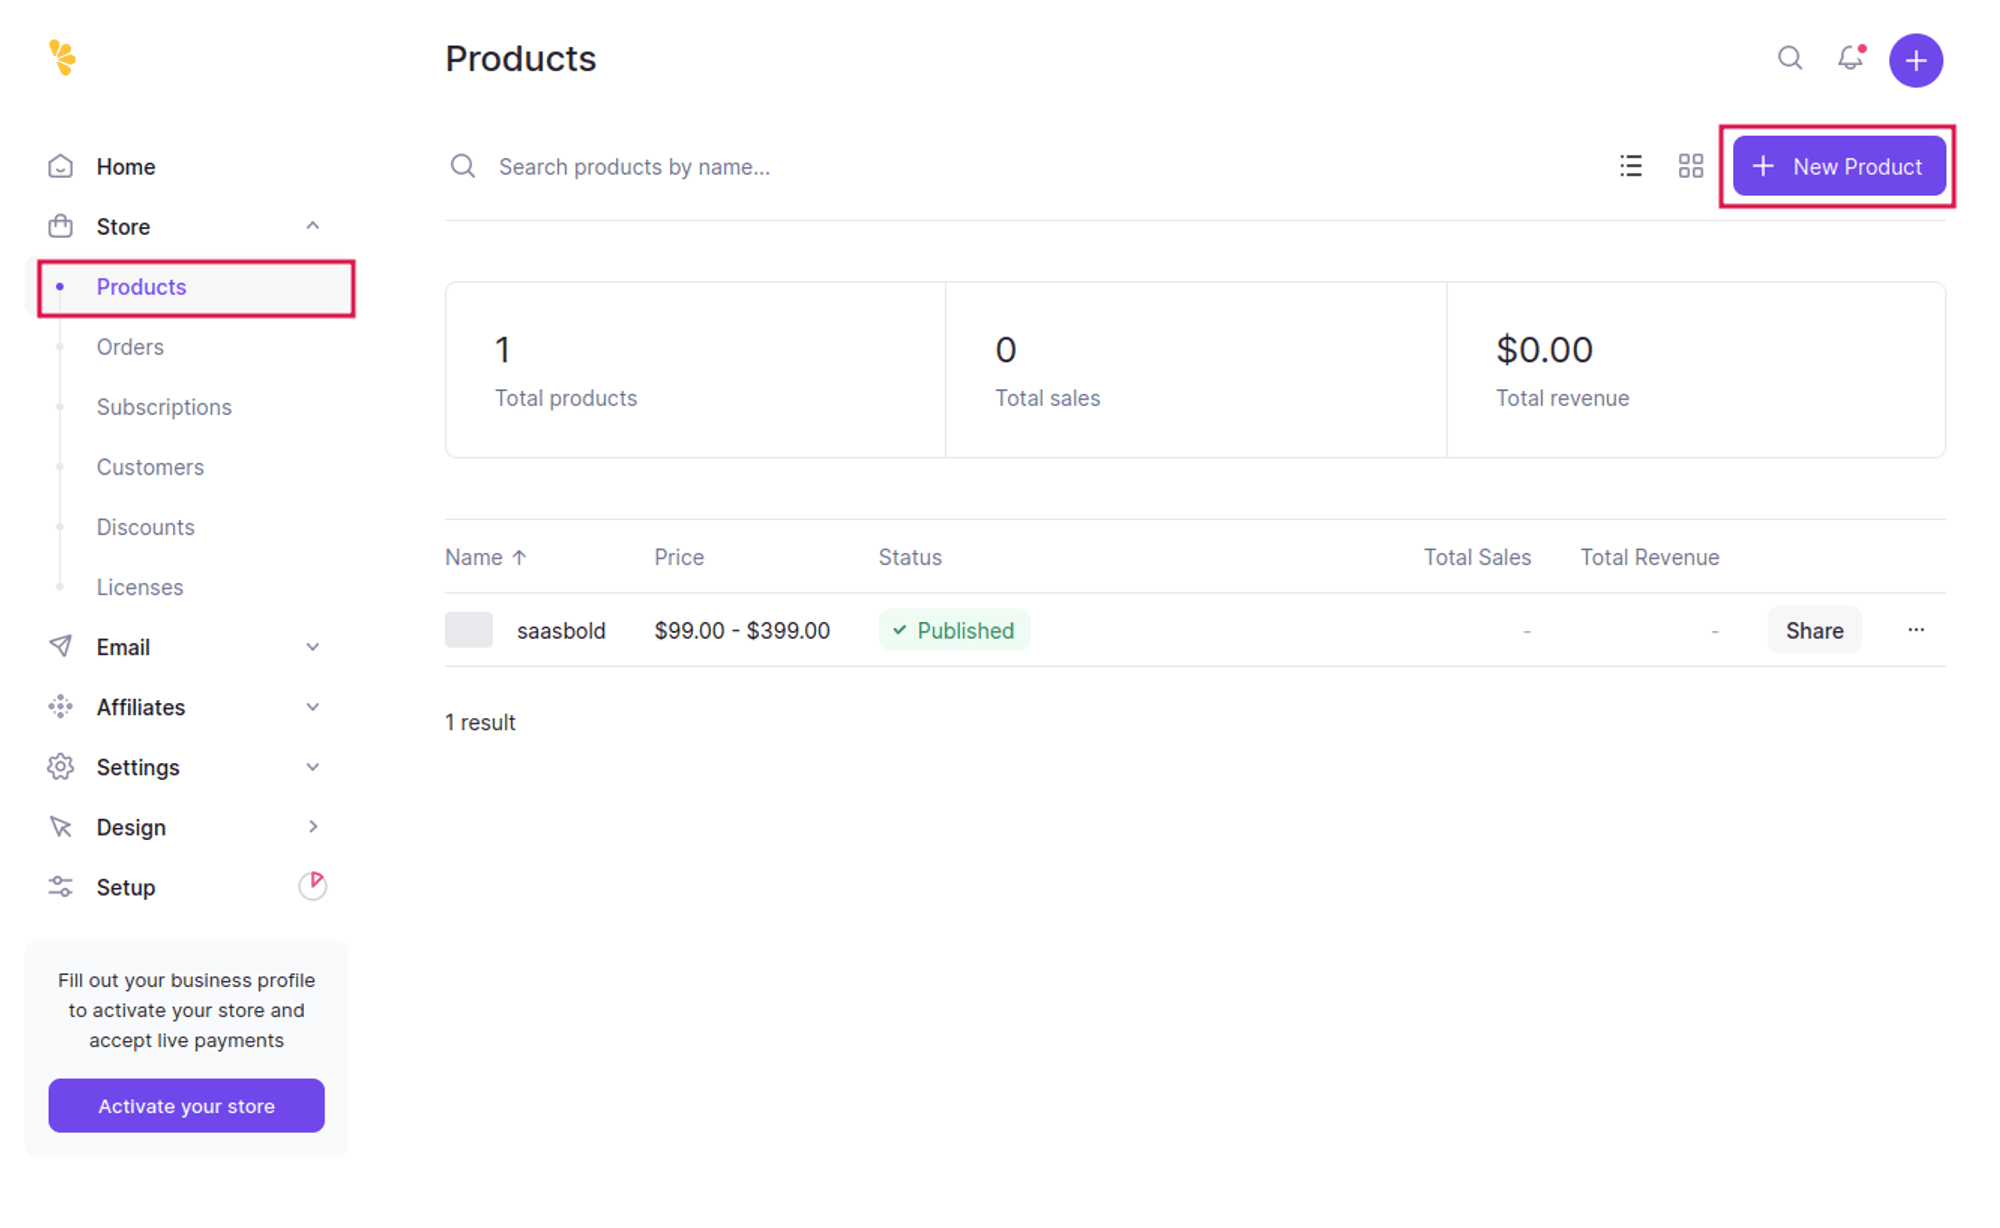Switch to grid view layout icon

[1690, 166]
